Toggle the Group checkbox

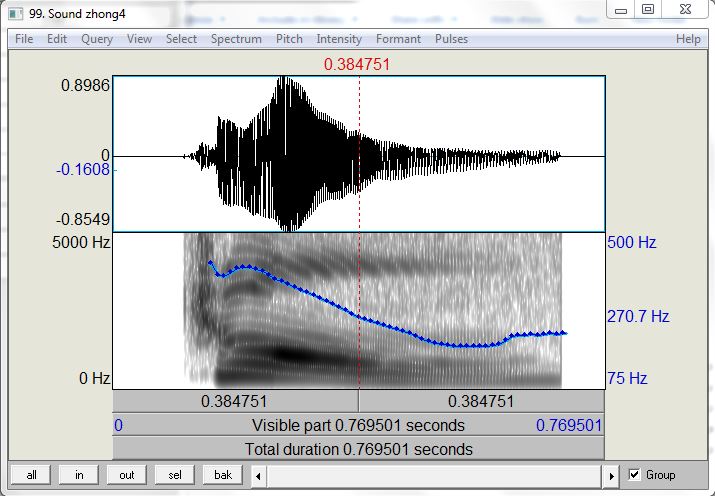pos(634,475)
